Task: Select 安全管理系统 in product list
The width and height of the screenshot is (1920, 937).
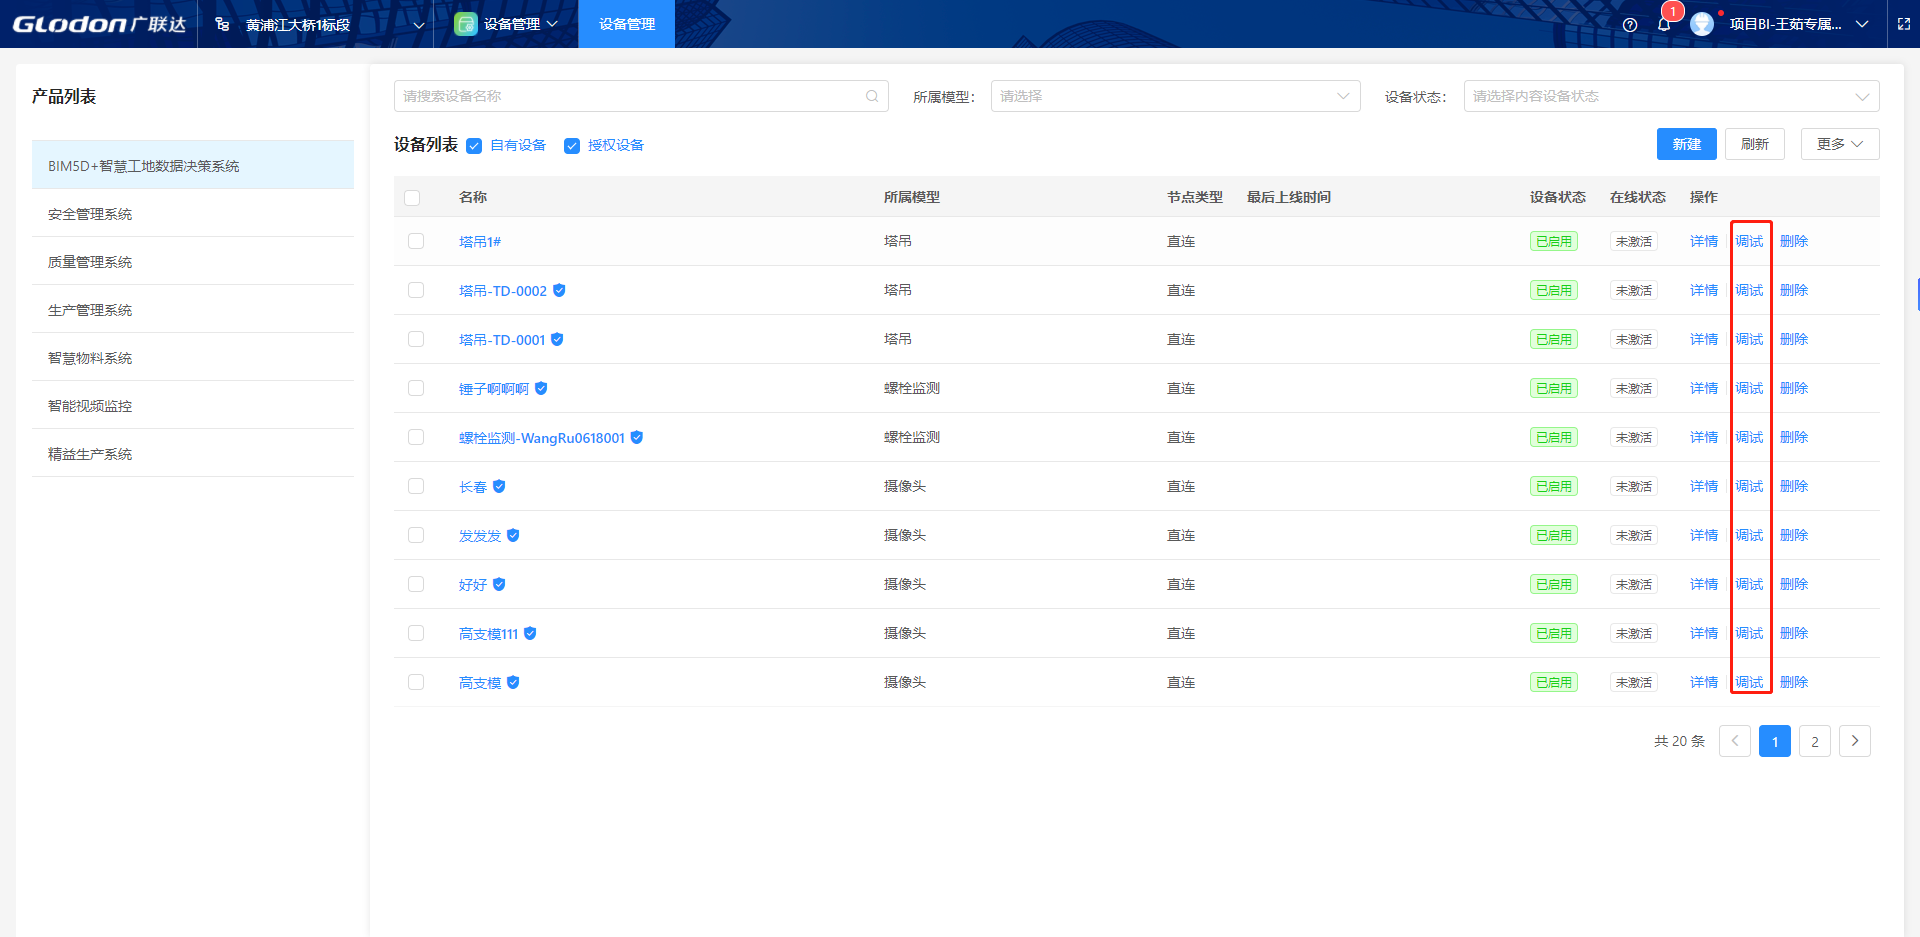Action: [x=90, y=214]
